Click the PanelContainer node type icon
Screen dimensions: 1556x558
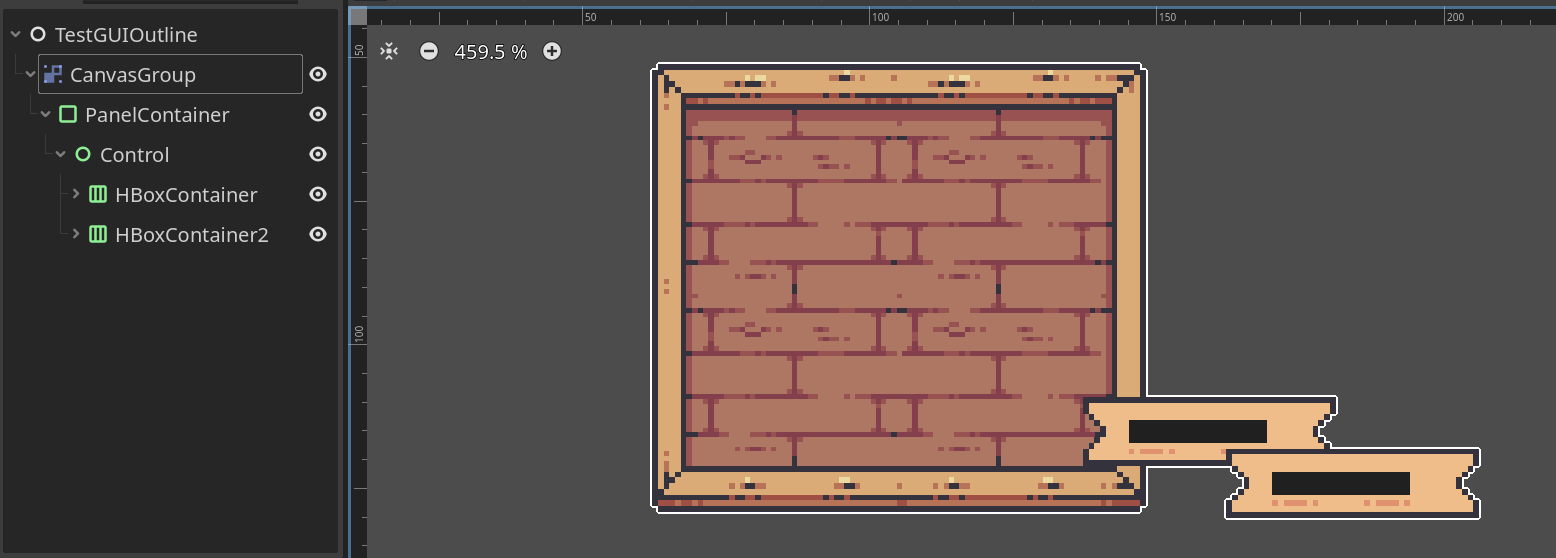[x=68, y=115]
